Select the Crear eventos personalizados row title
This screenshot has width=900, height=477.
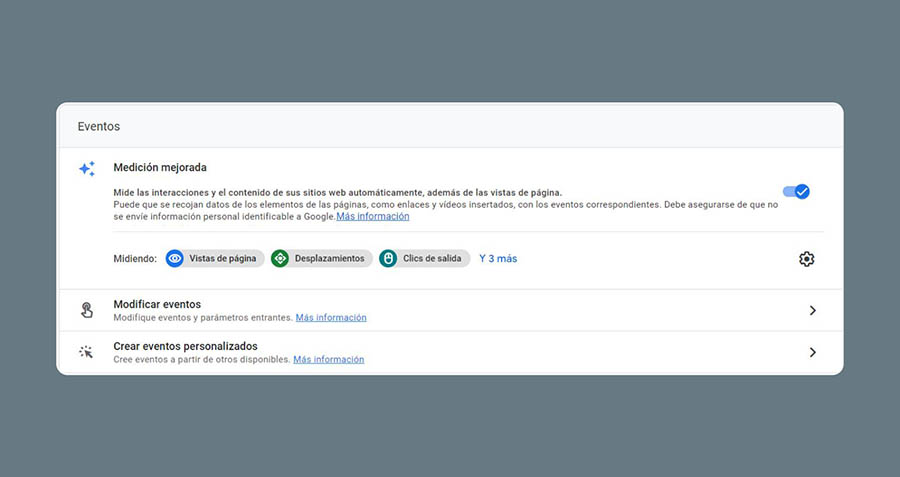[x=185, y=346]
